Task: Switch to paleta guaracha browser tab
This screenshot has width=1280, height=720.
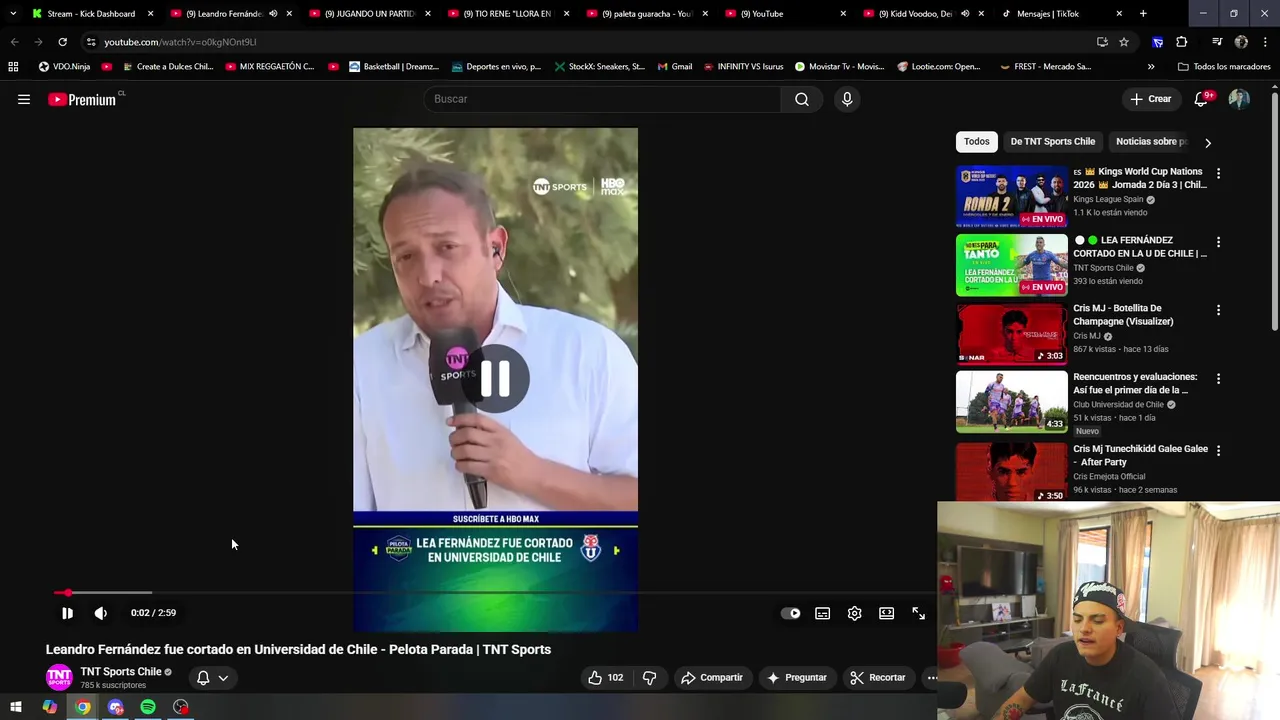Action: pos(646,13)
